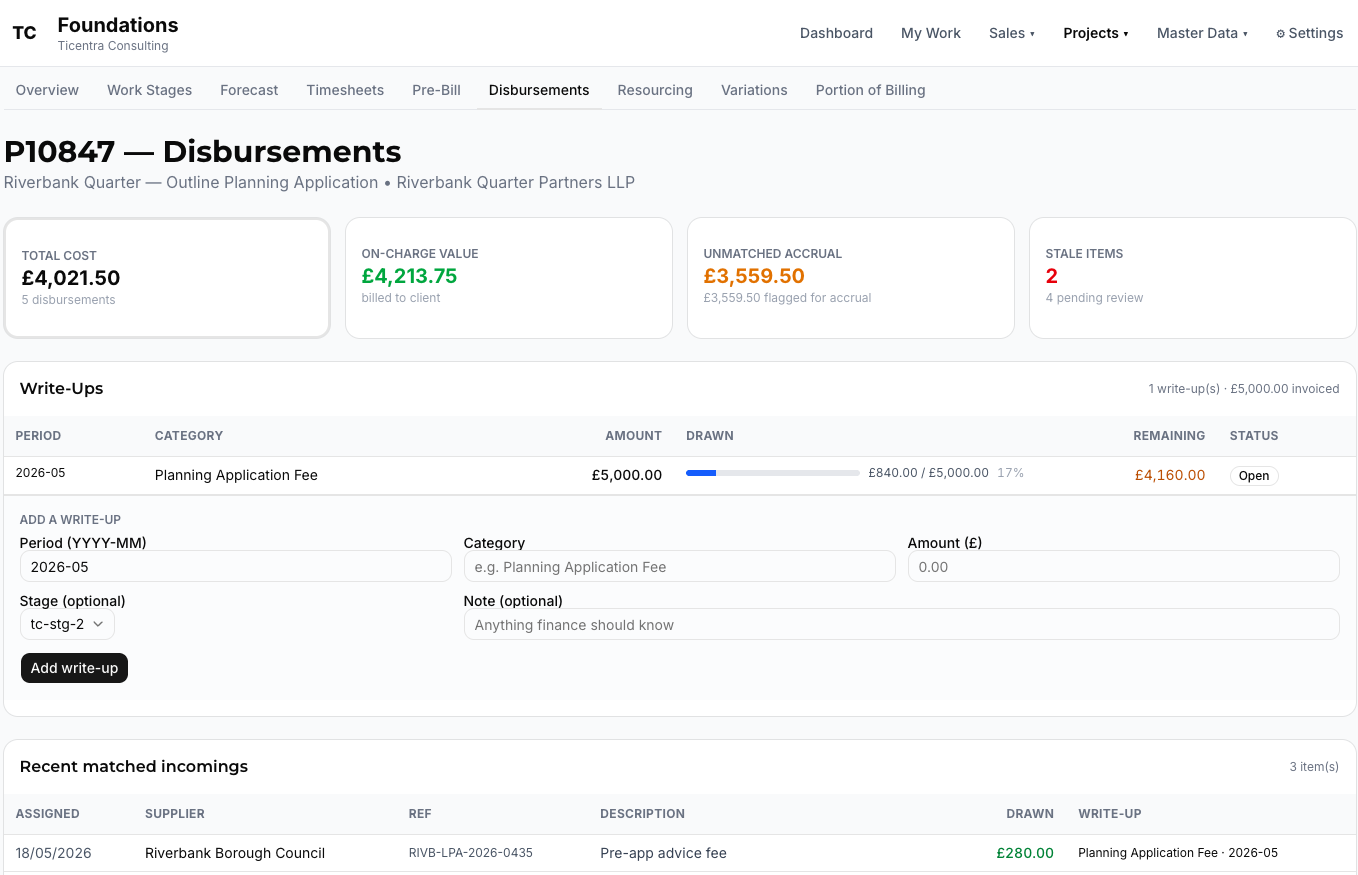This screenshot has height=875, width=1358.
Task: Focus the Amount (£) input
Action: pyautogui.click(x=1123, y=566)
